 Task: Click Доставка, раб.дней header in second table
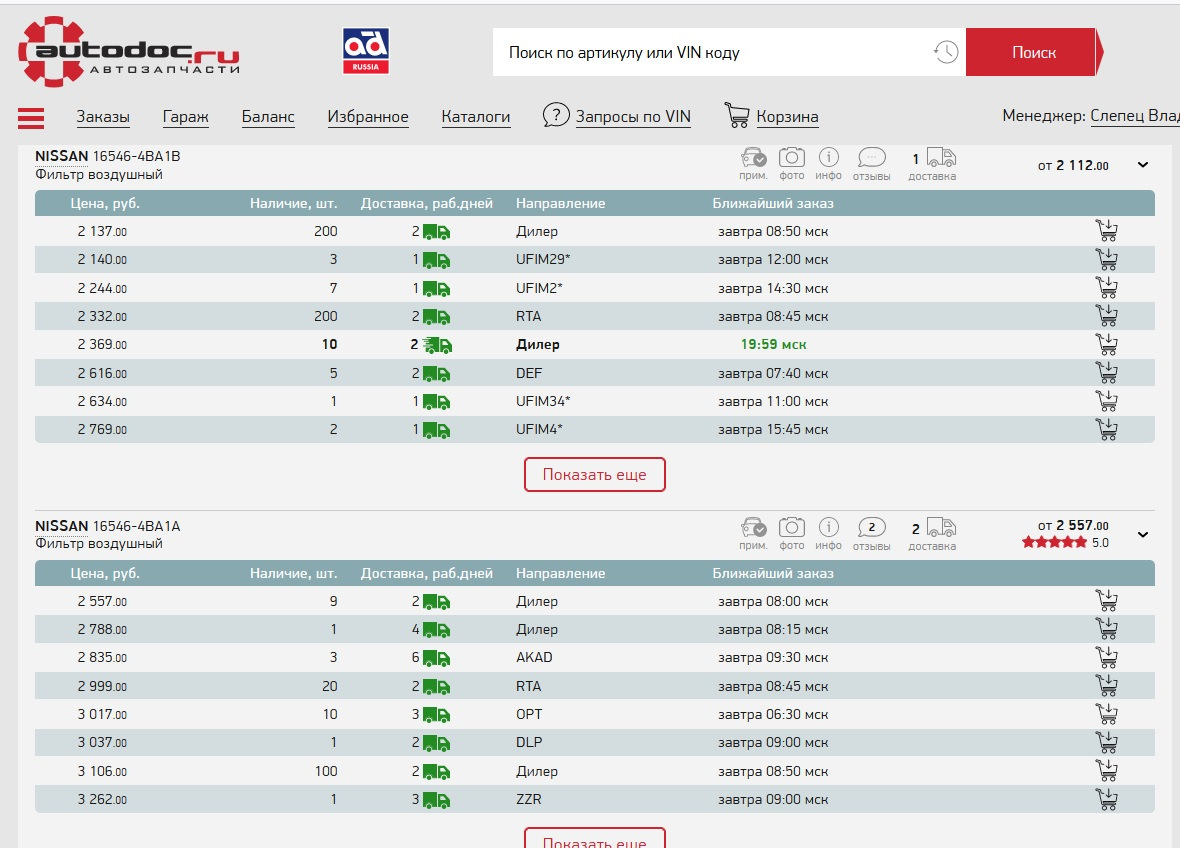[427, 573]
